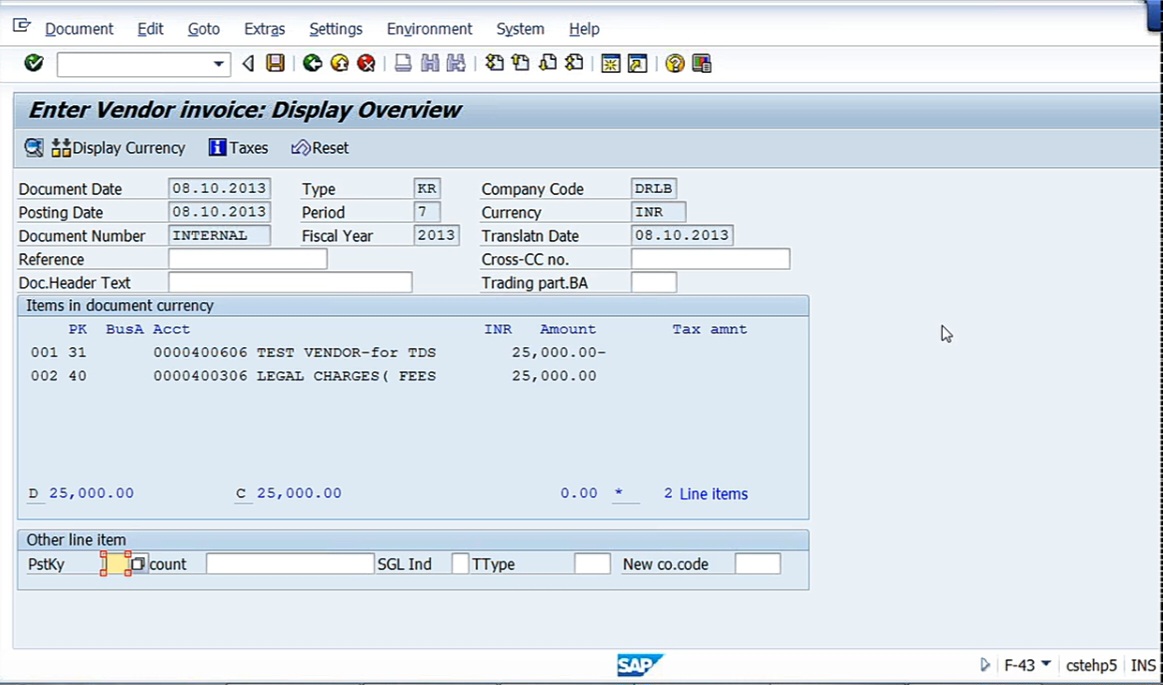Image resolution: width=1163 pixels, height=685 pixels.
Task: Expand the status bar triangle arrow
Action: [984, 665]
